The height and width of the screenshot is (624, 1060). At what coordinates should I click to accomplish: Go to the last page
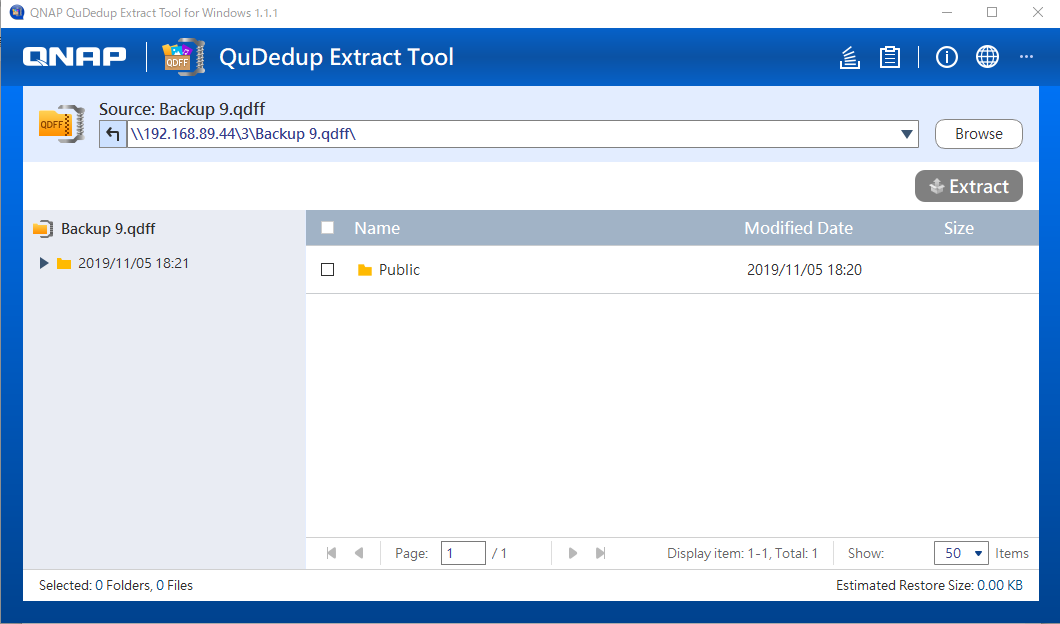(x=600, y=553)
